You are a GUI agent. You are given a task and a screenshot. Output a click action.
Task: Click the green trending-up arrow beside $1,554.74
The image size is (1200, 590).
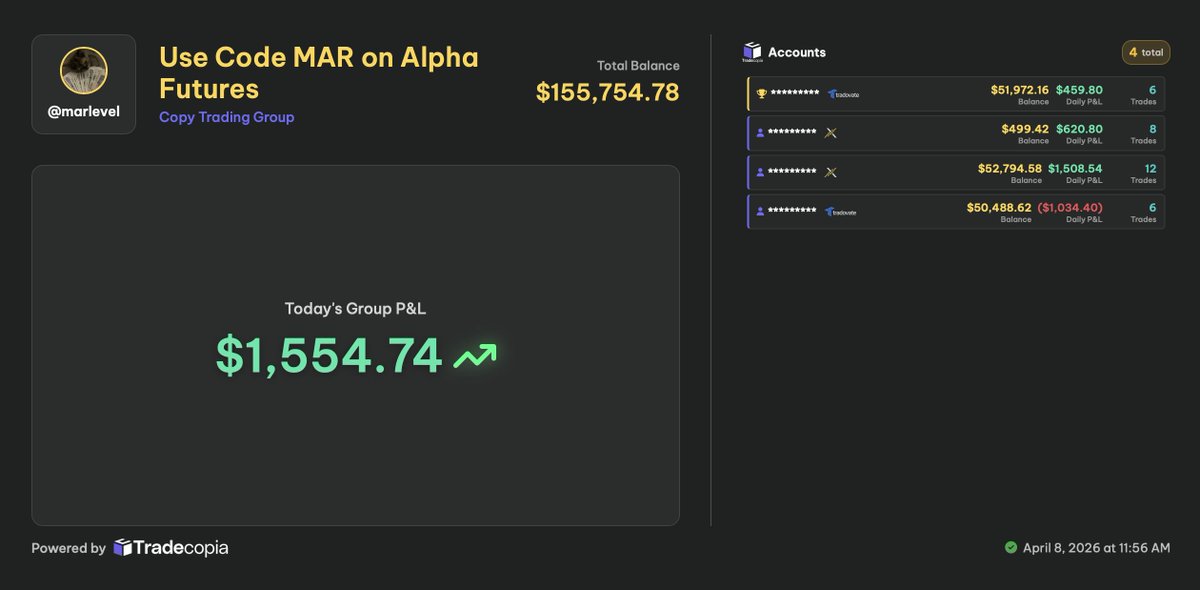click(475, 356)
